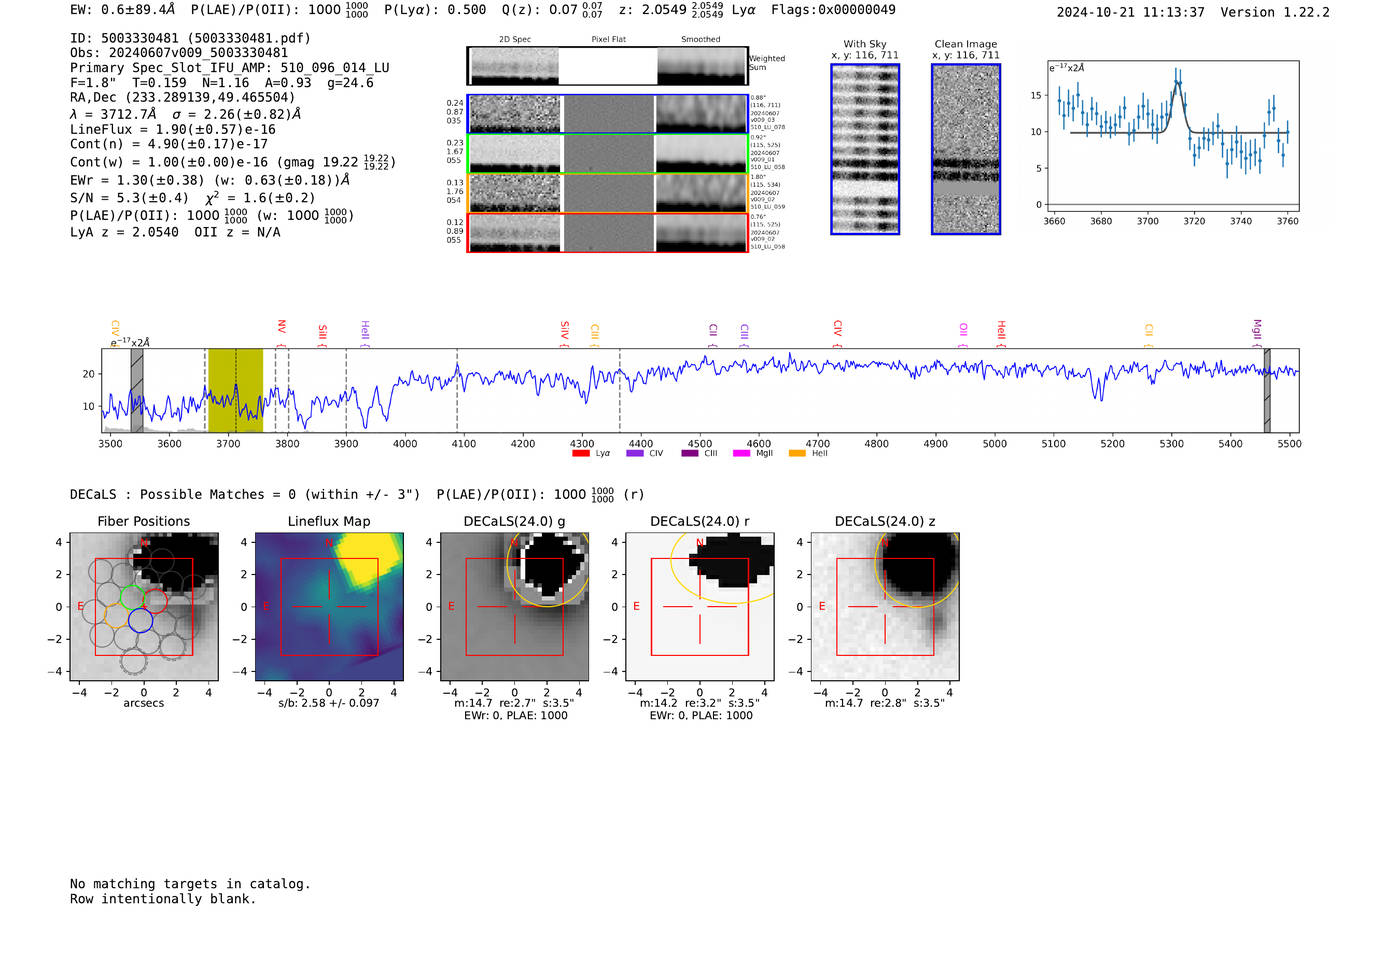1400x953 pixels.
Task: Select the green-bordered 2D fiber spectrum row
Action: click(x=607, y=153)
